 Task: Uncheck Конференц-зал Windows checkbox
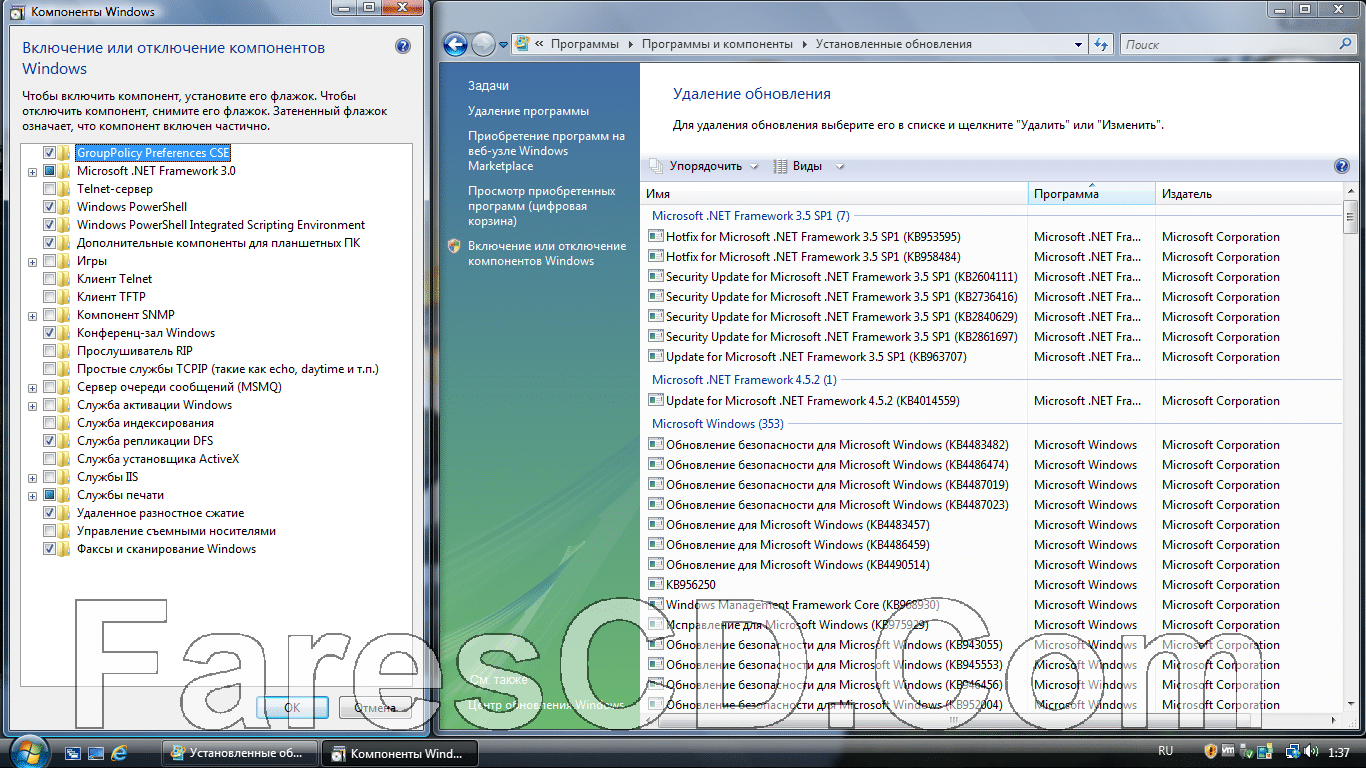49,333
